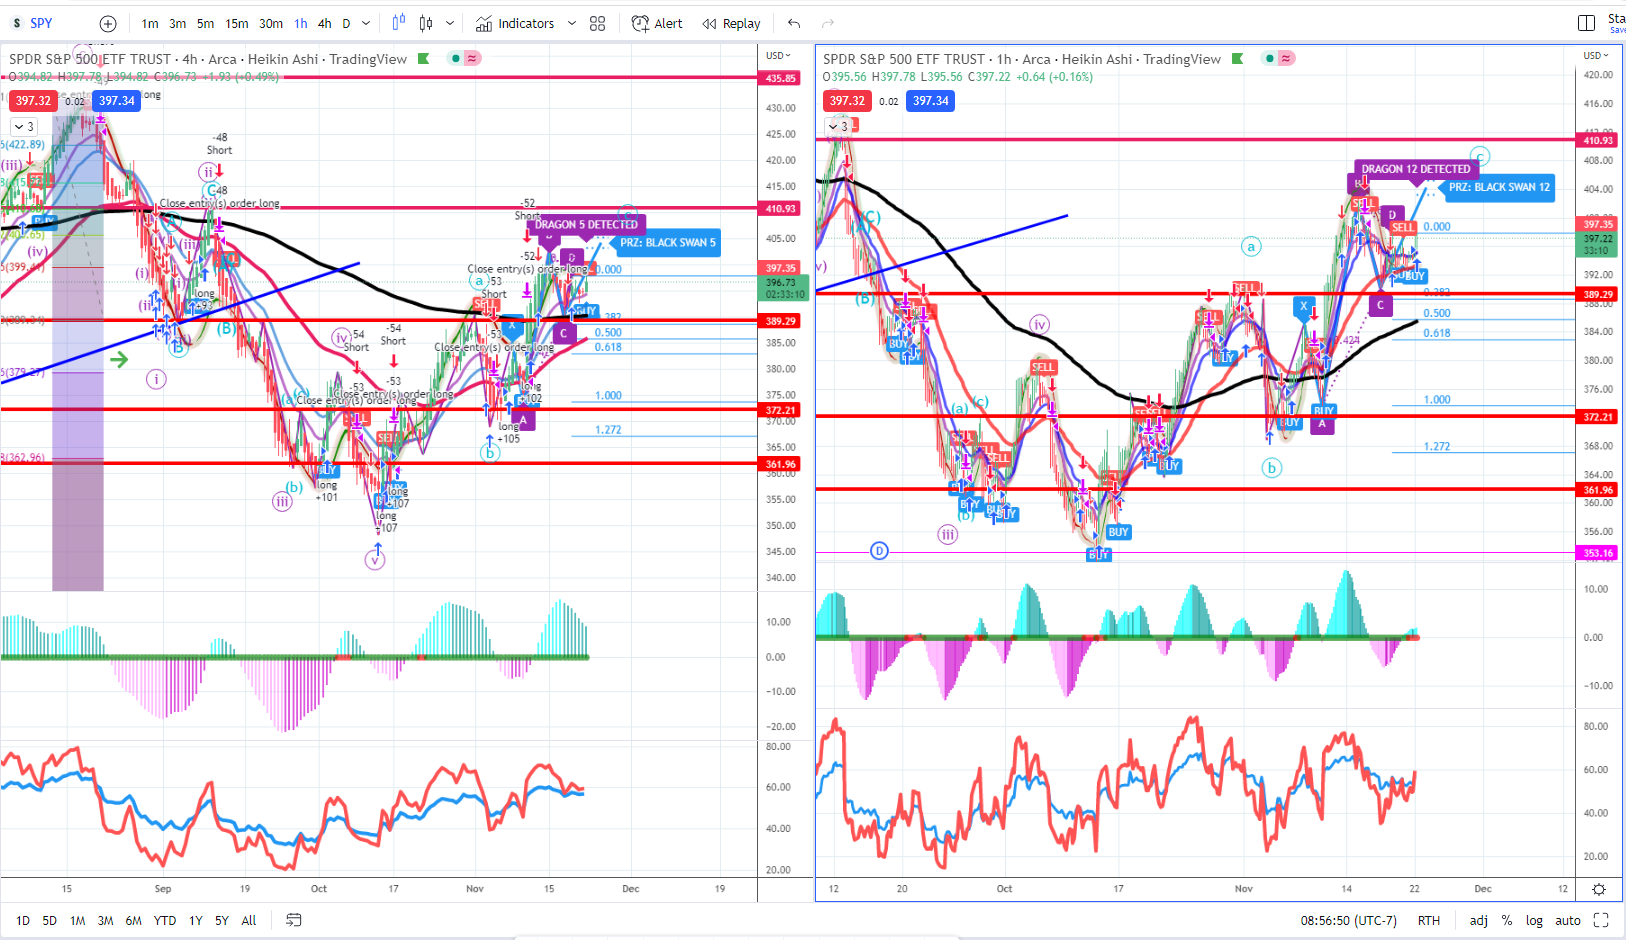The height and width of the screenshot is (940, 1626).
Task: Click the candlestick chart type icon
Action: coord(426,23)
